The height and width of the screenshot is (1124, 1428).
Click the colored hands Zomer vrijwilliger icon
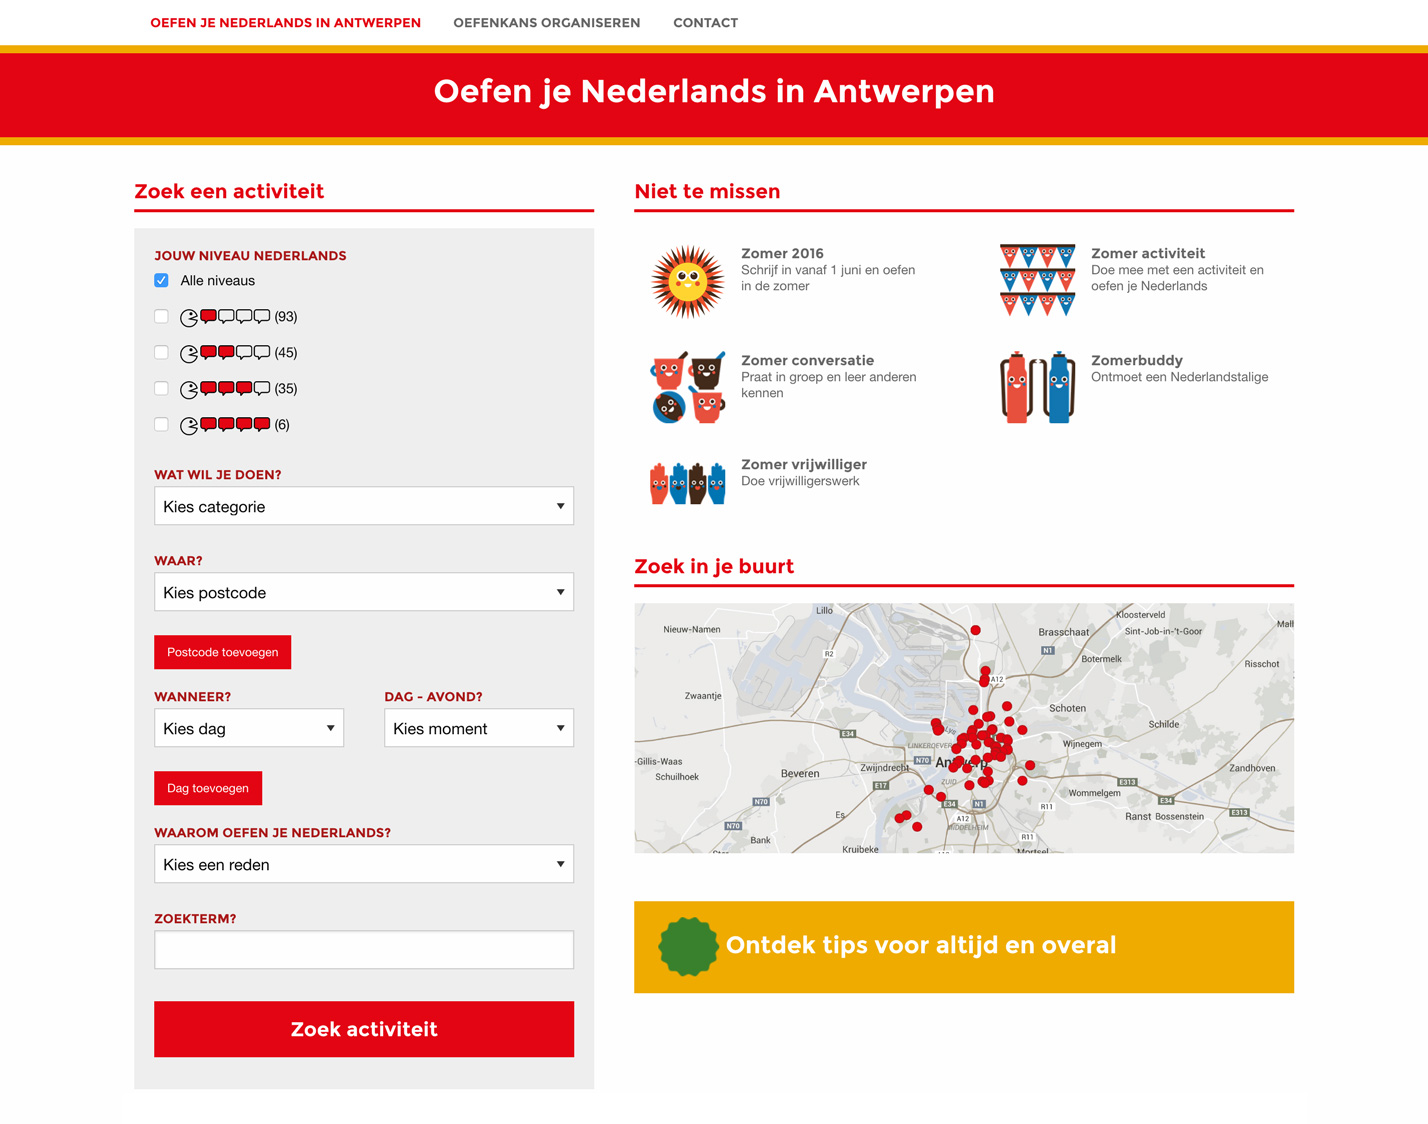687,483
